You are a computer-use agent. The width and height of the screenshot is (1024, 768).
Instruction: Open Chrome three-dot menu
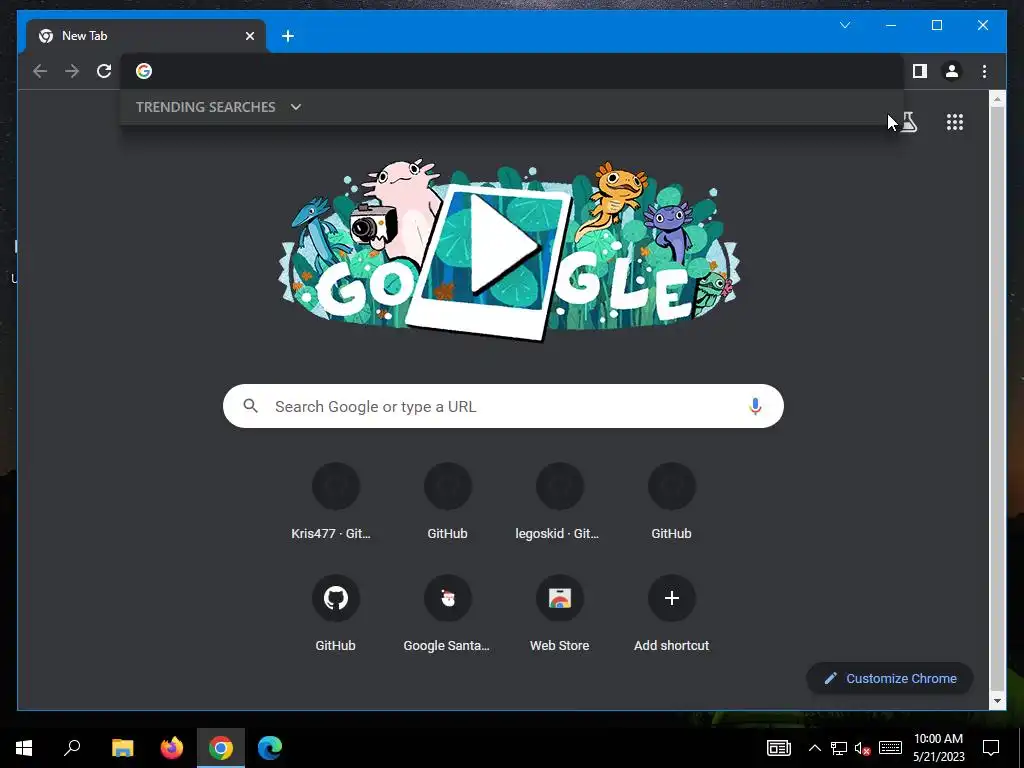(984, 71)
